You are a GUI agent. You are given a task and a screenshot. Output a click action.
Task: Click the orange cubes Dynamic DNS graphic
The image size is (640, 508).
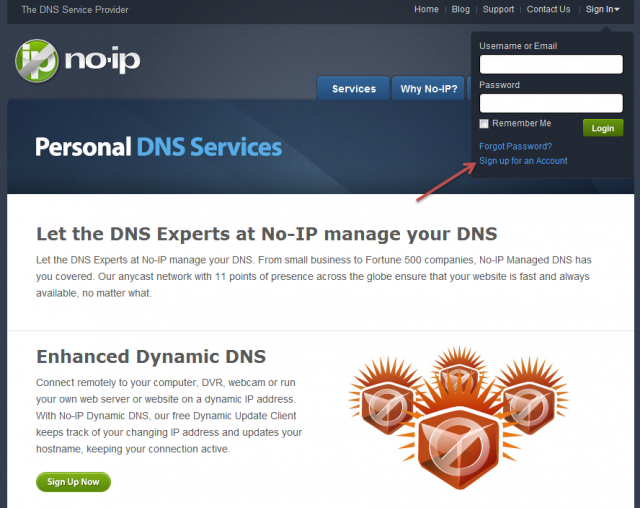(x=459, y=417)
